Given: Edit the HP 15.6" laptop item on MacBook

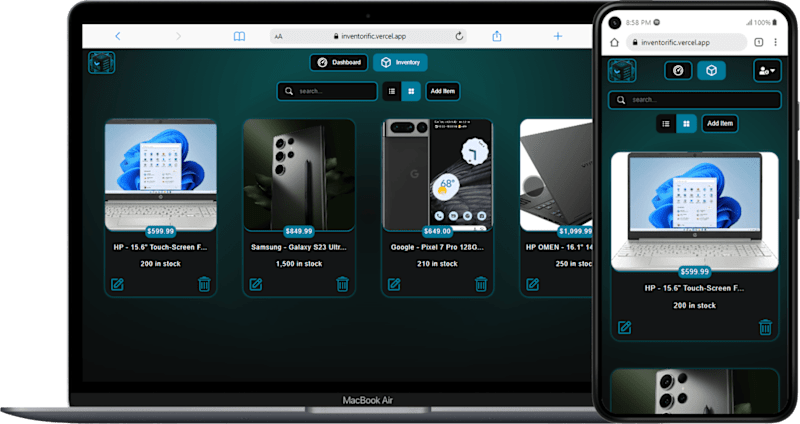Looking at the screenshot, I should click(x=117, y=284).
